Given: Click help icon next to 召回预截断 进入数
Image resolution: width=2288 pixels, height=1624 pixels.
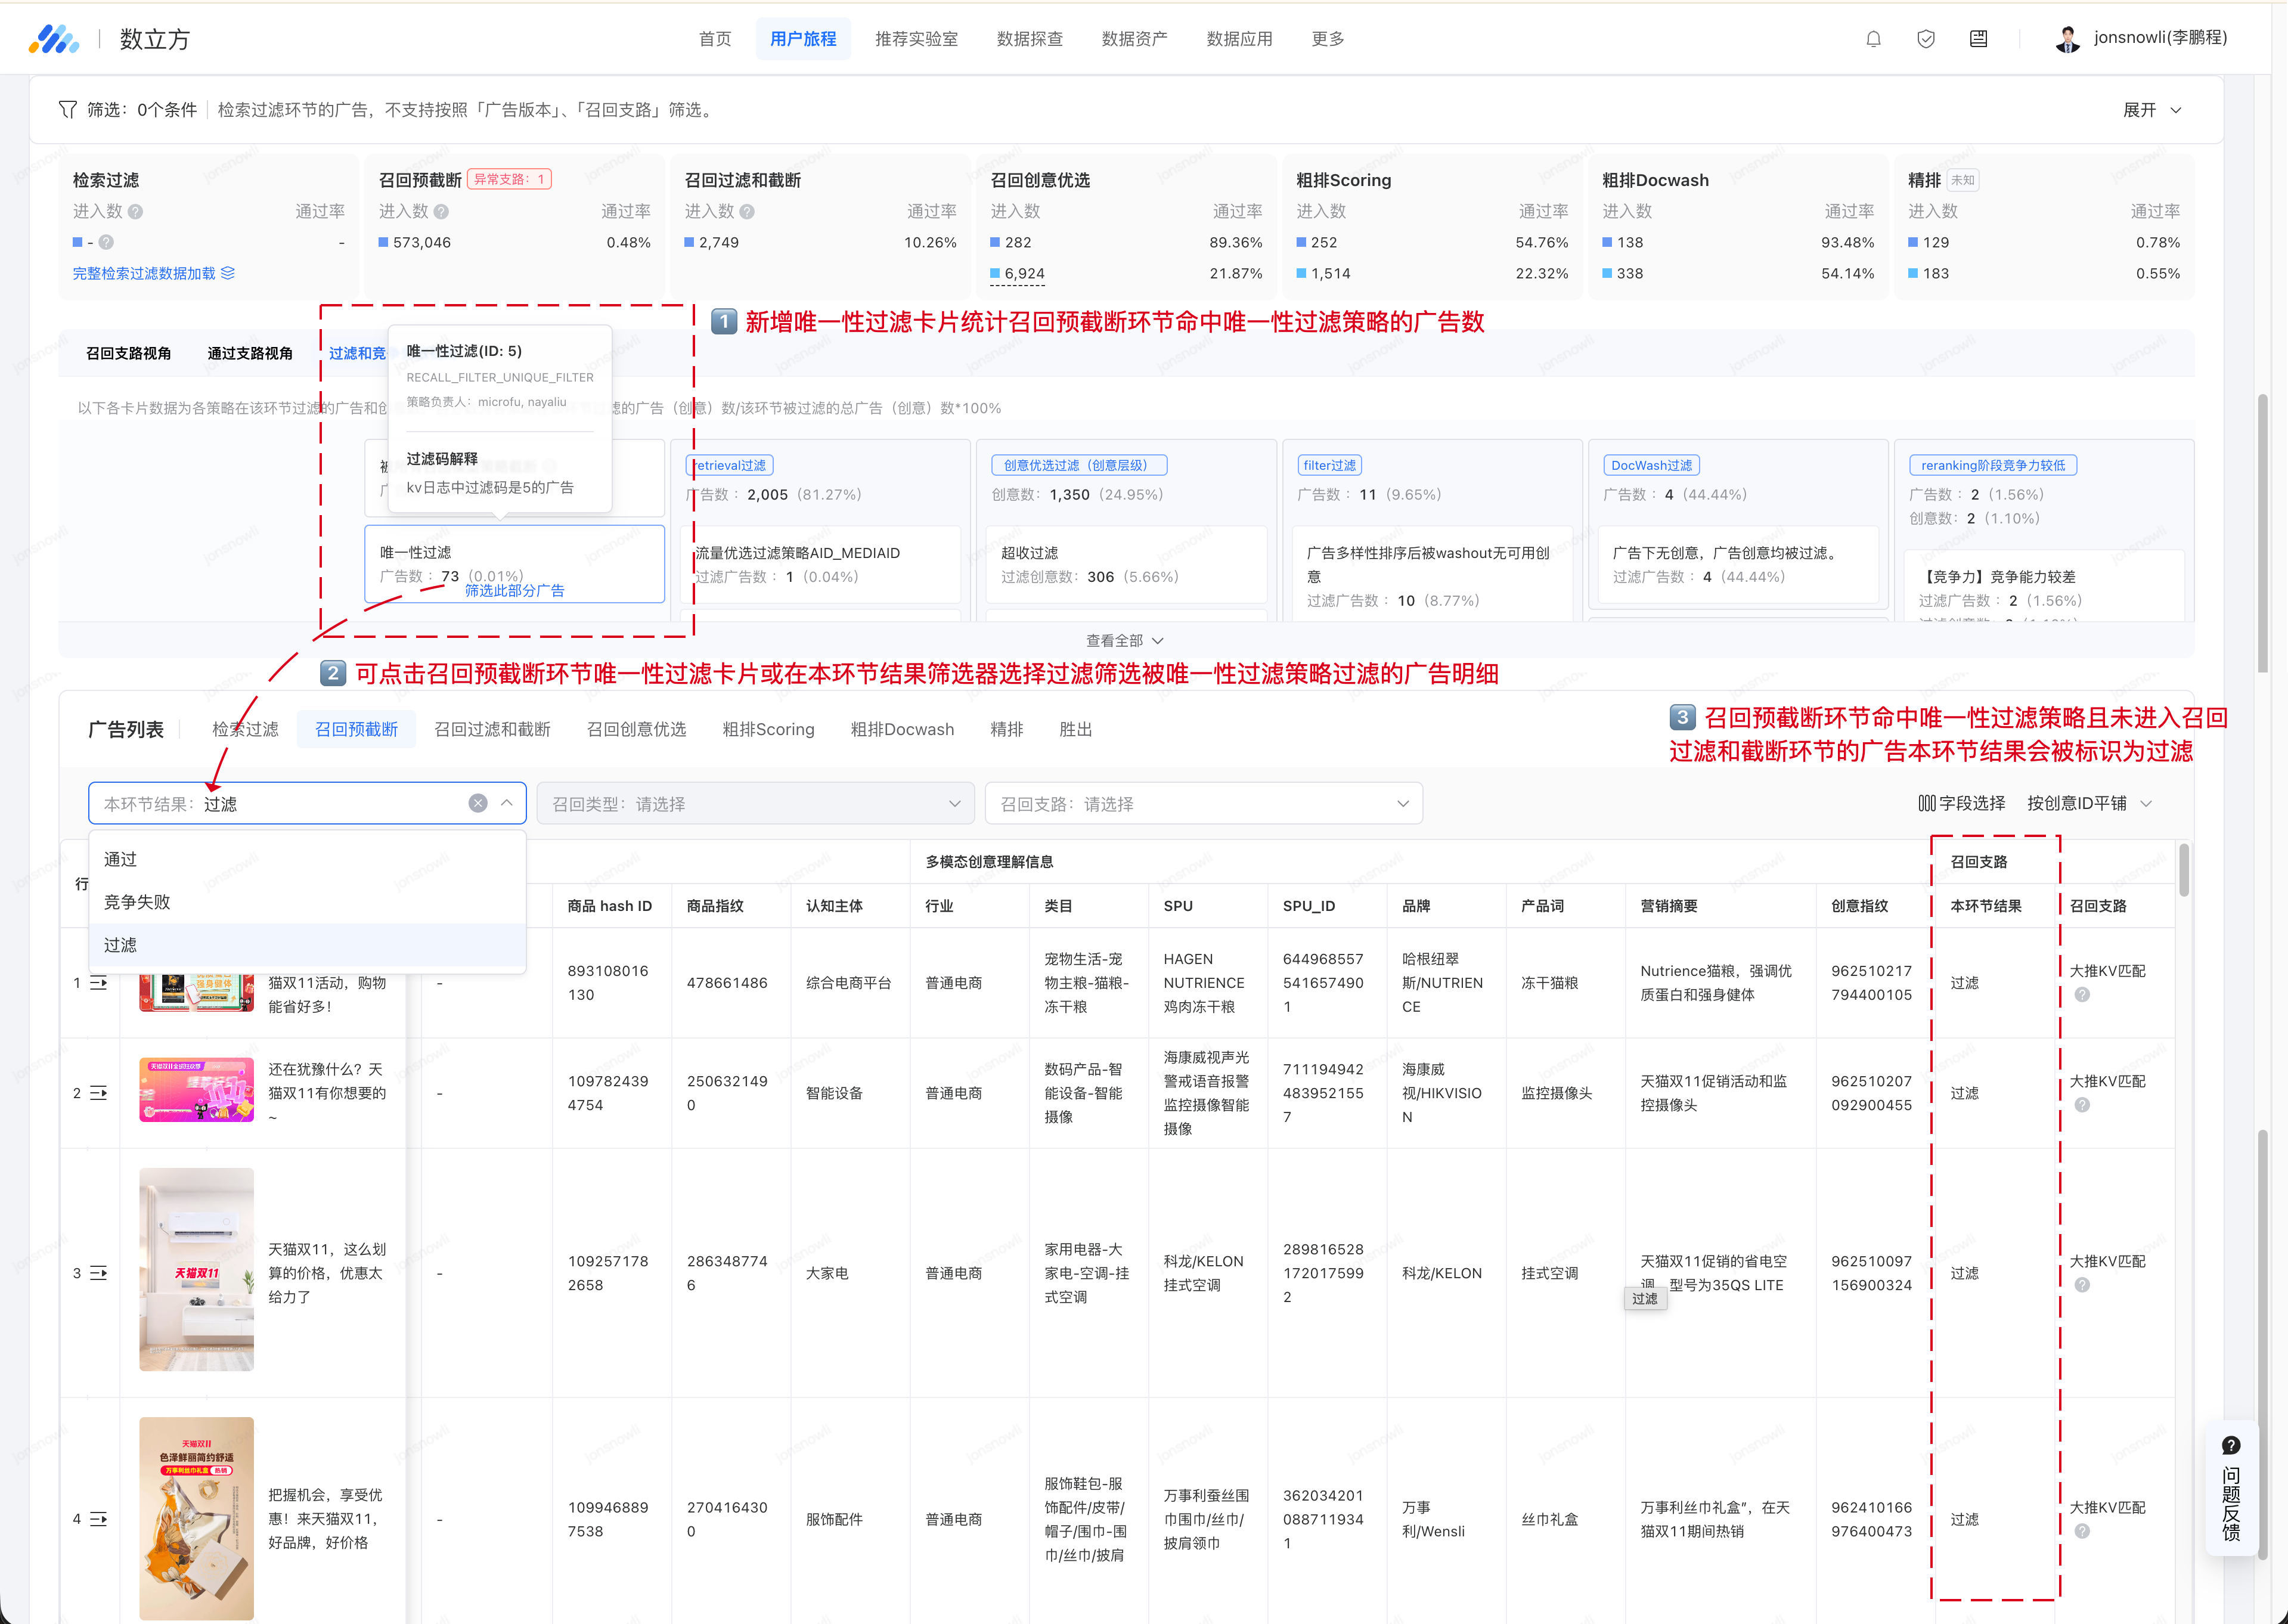Looking at the screenshot, I should click(x=441, y=212).
